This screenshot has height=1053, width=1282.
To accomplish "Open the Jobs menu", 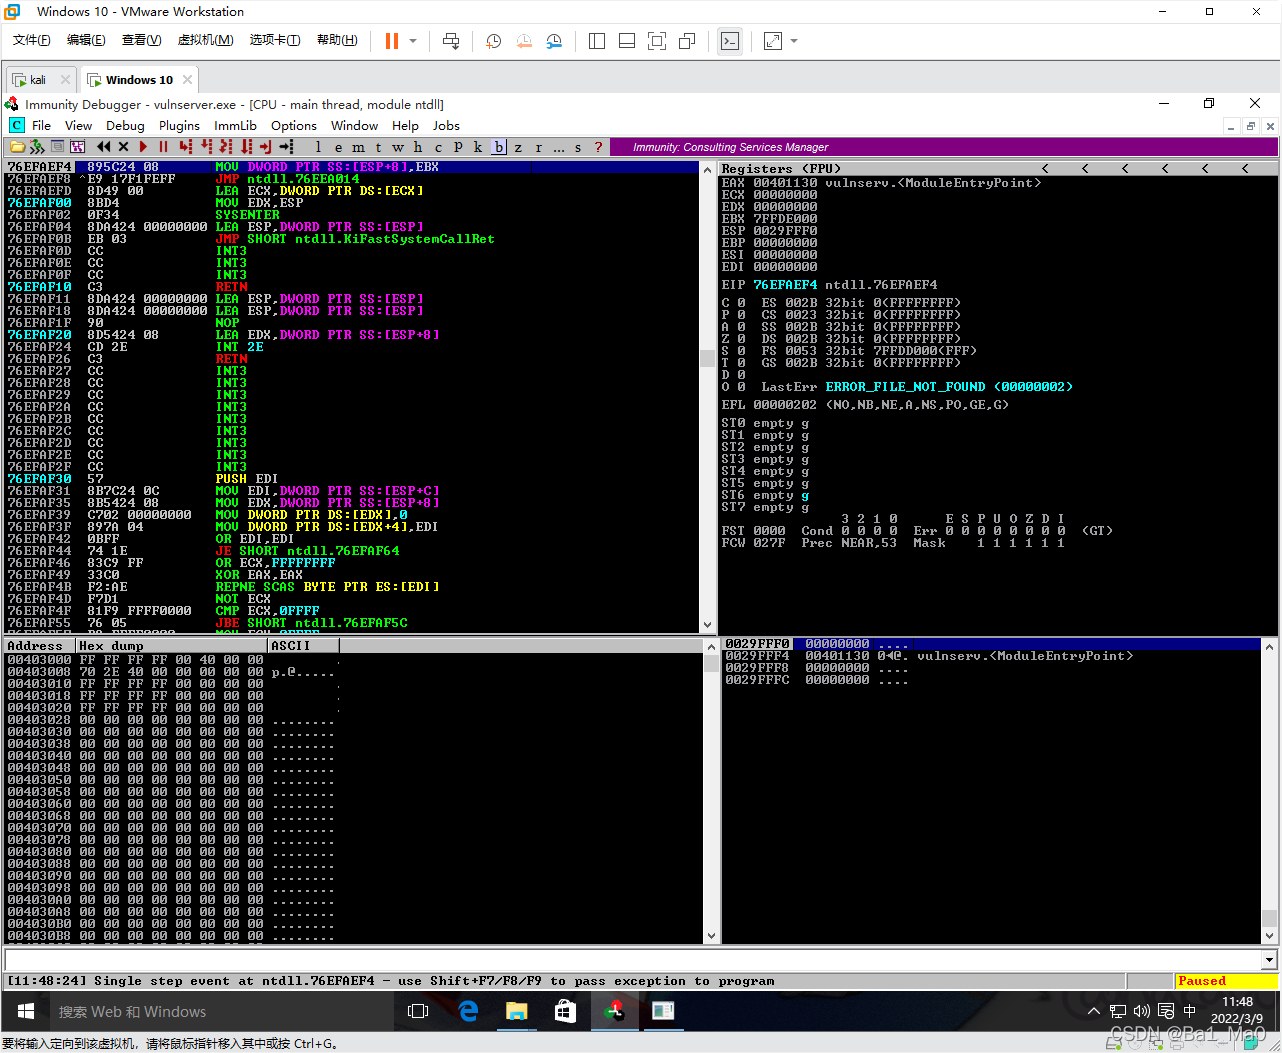I will [446, 126].
